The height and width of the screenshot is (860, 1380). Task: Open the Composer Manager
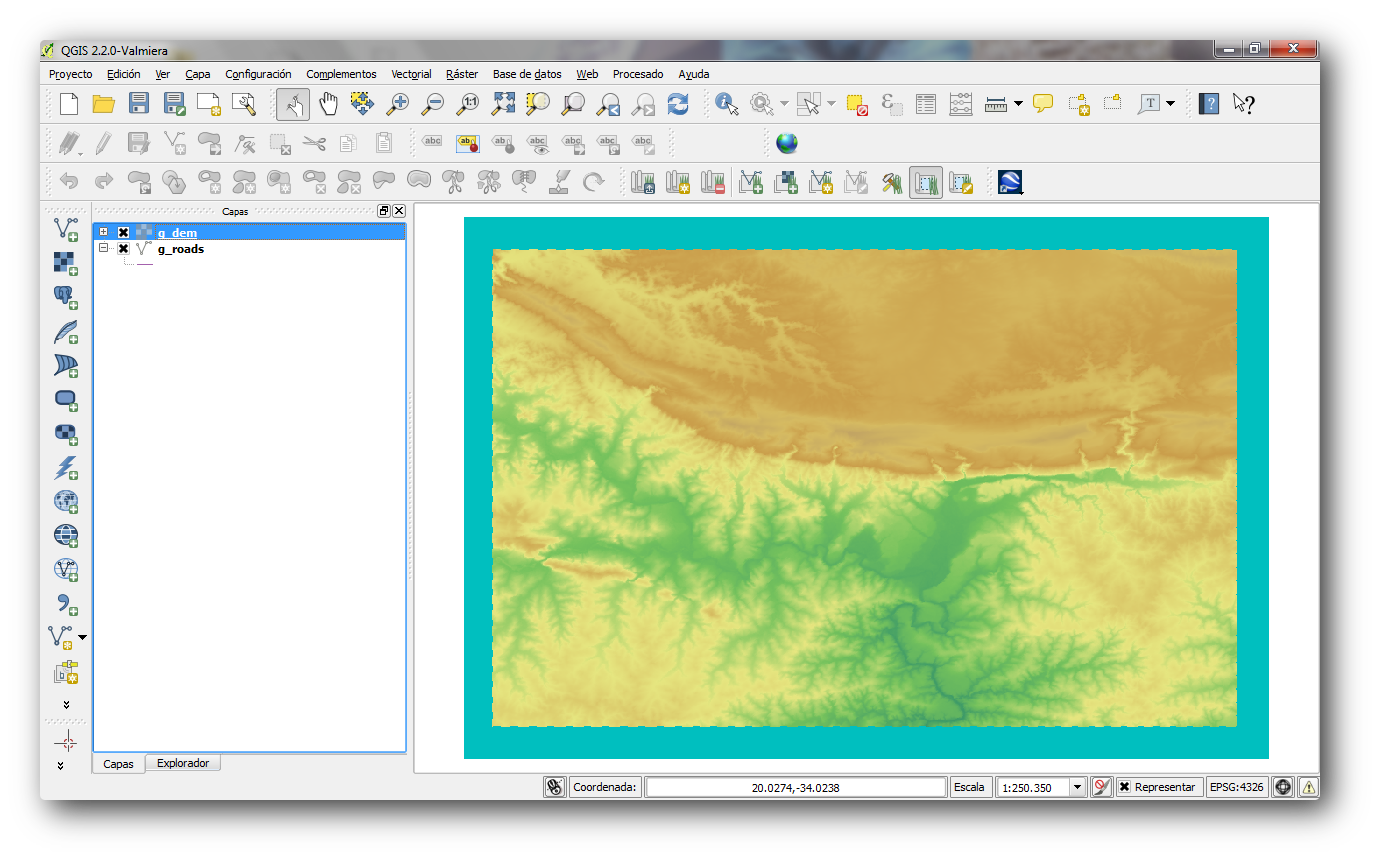click(x=244, y=103)
